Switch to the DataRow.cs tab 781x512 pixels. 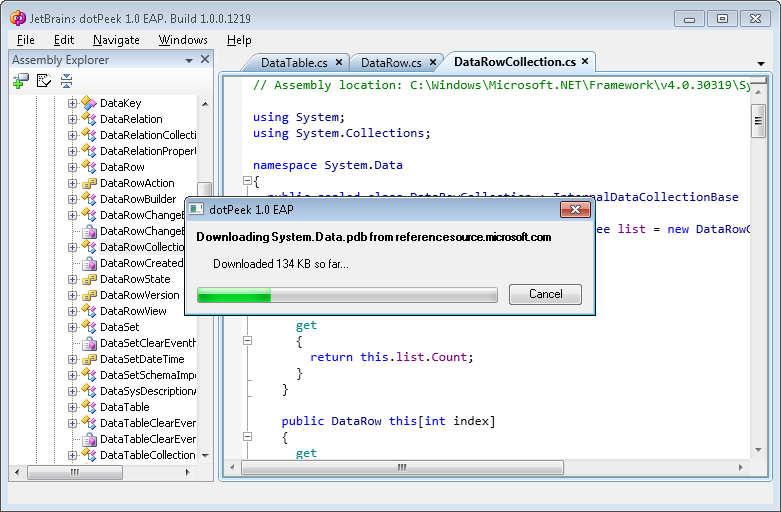[391, 63]
